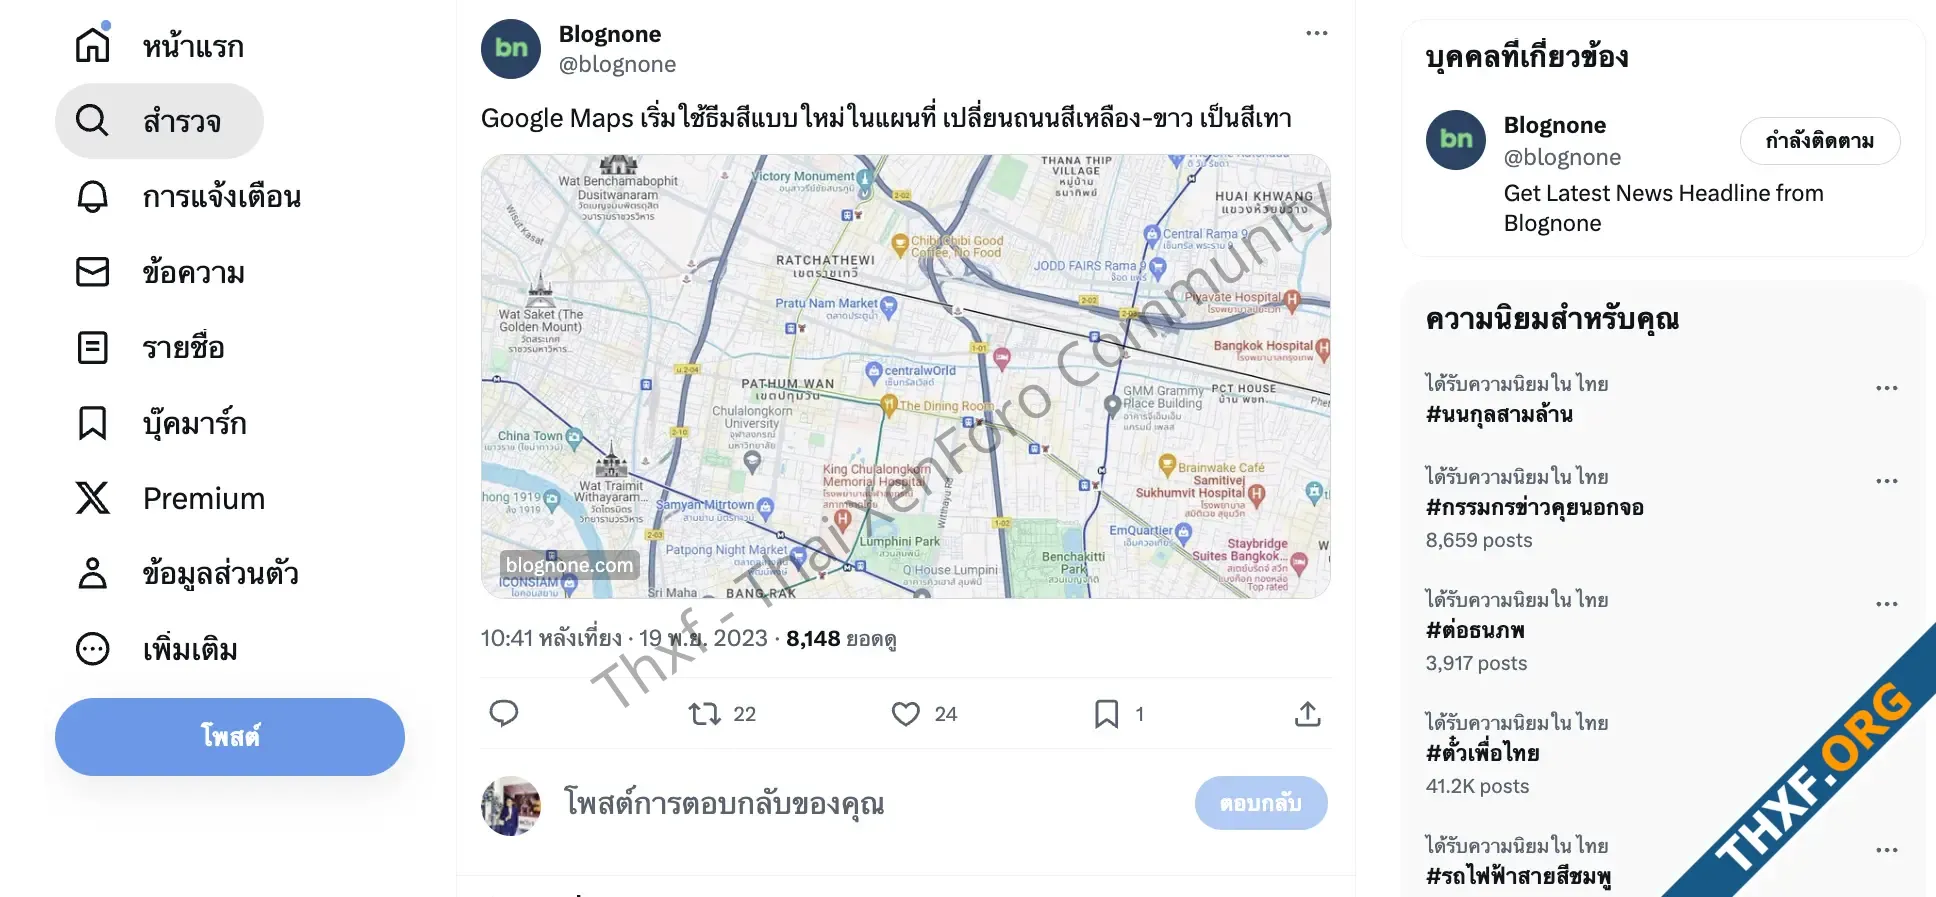Click the blue Post (โพสต์) button
Screen dimensions: 1936x897
pos(230,737)
